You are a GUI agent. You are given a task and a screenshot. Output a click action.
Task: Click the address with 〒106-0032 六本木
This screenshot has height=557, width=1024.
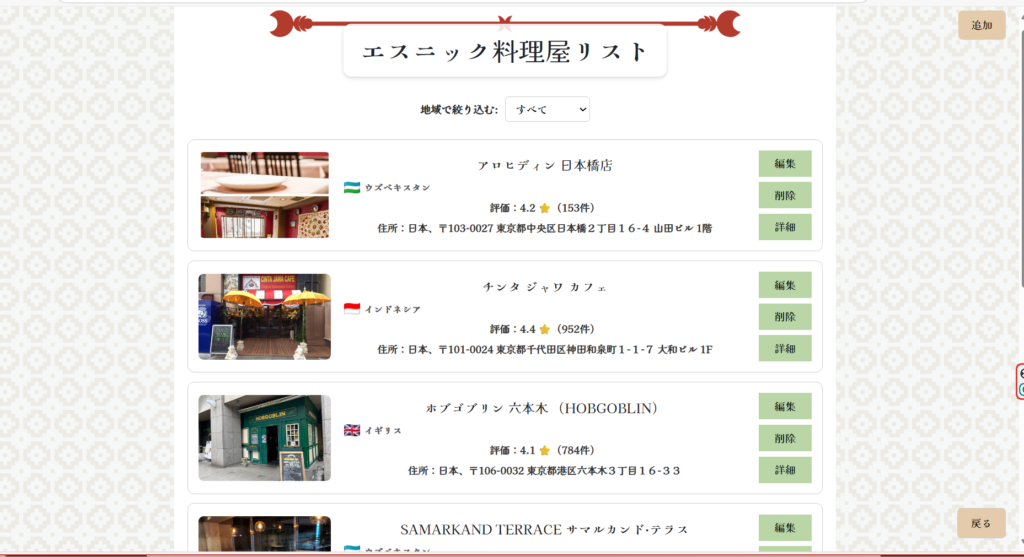point(544,471)
